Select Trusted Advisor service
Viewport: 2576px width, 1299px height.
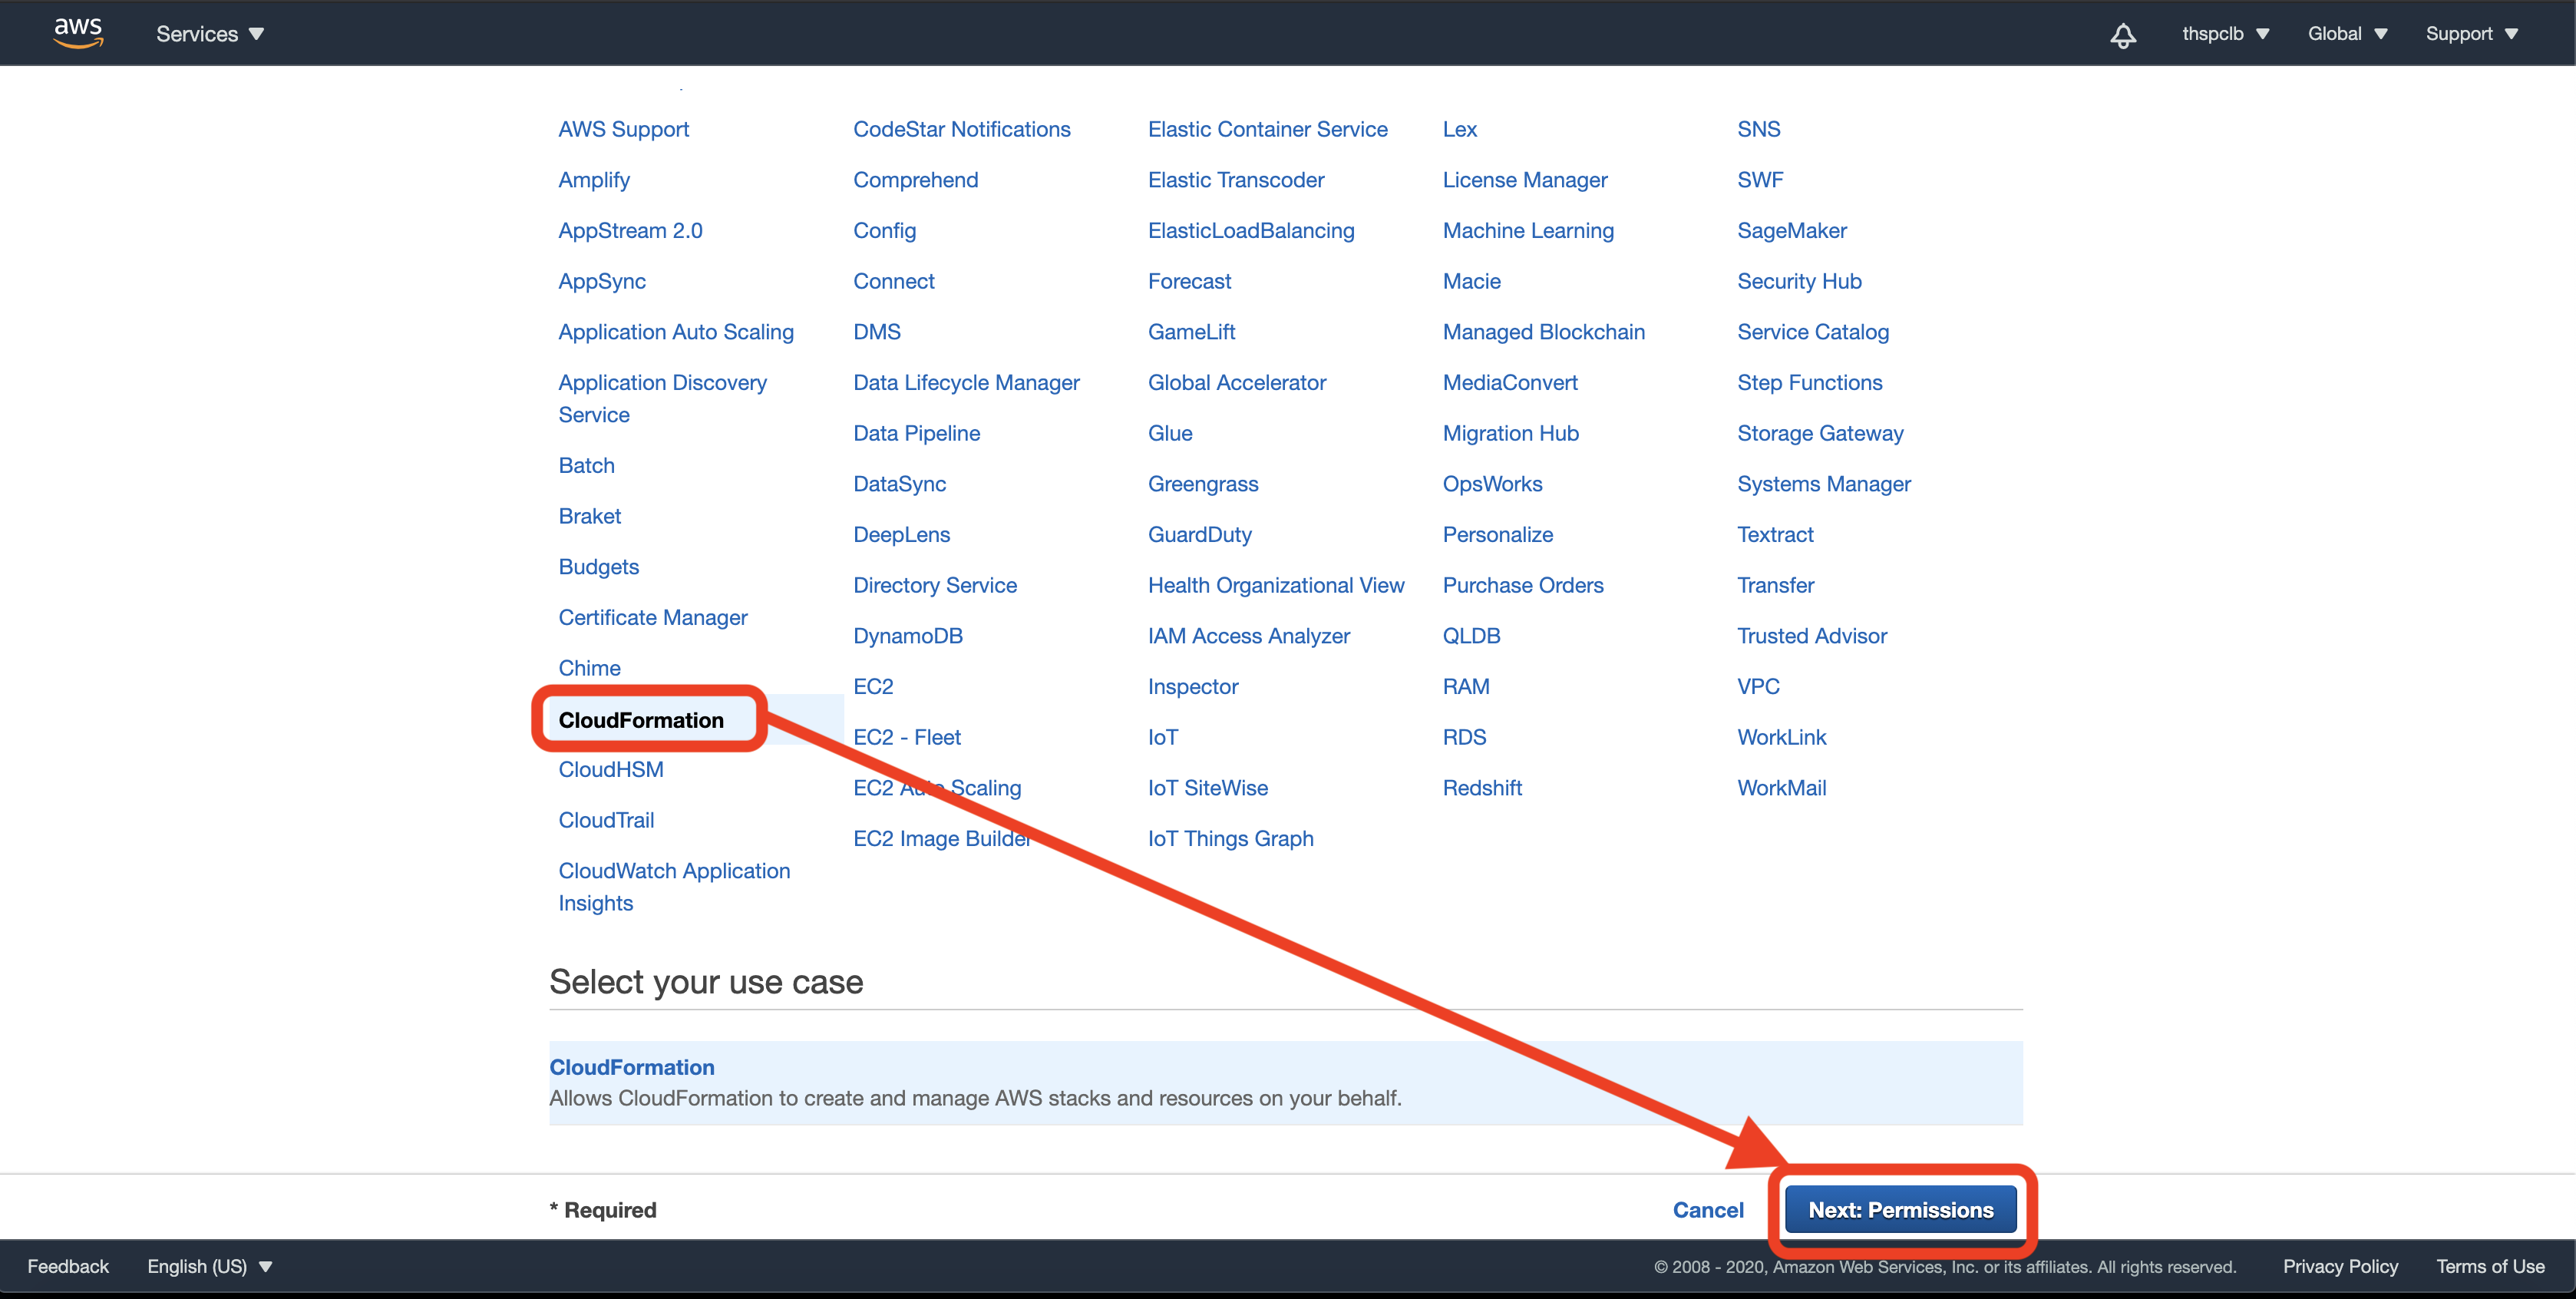tap(1812, 636)
